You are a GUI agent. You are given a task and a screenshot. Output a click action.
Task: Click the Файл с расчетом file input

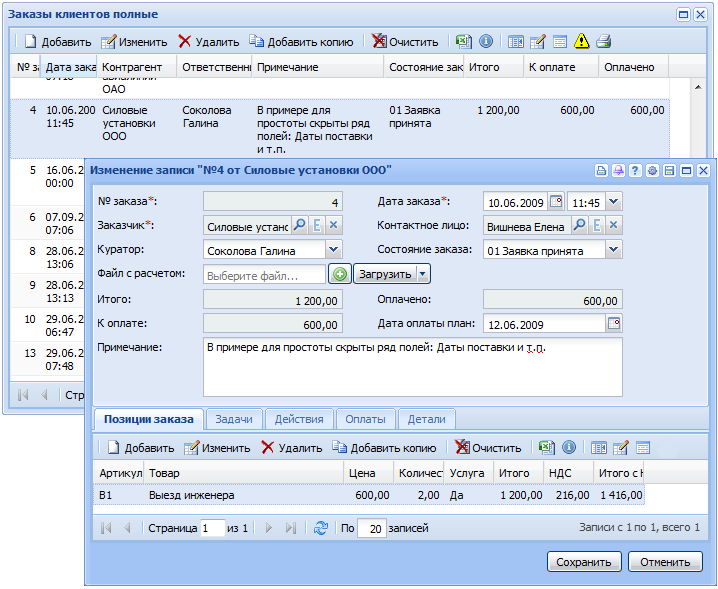(x=264, y=275)
